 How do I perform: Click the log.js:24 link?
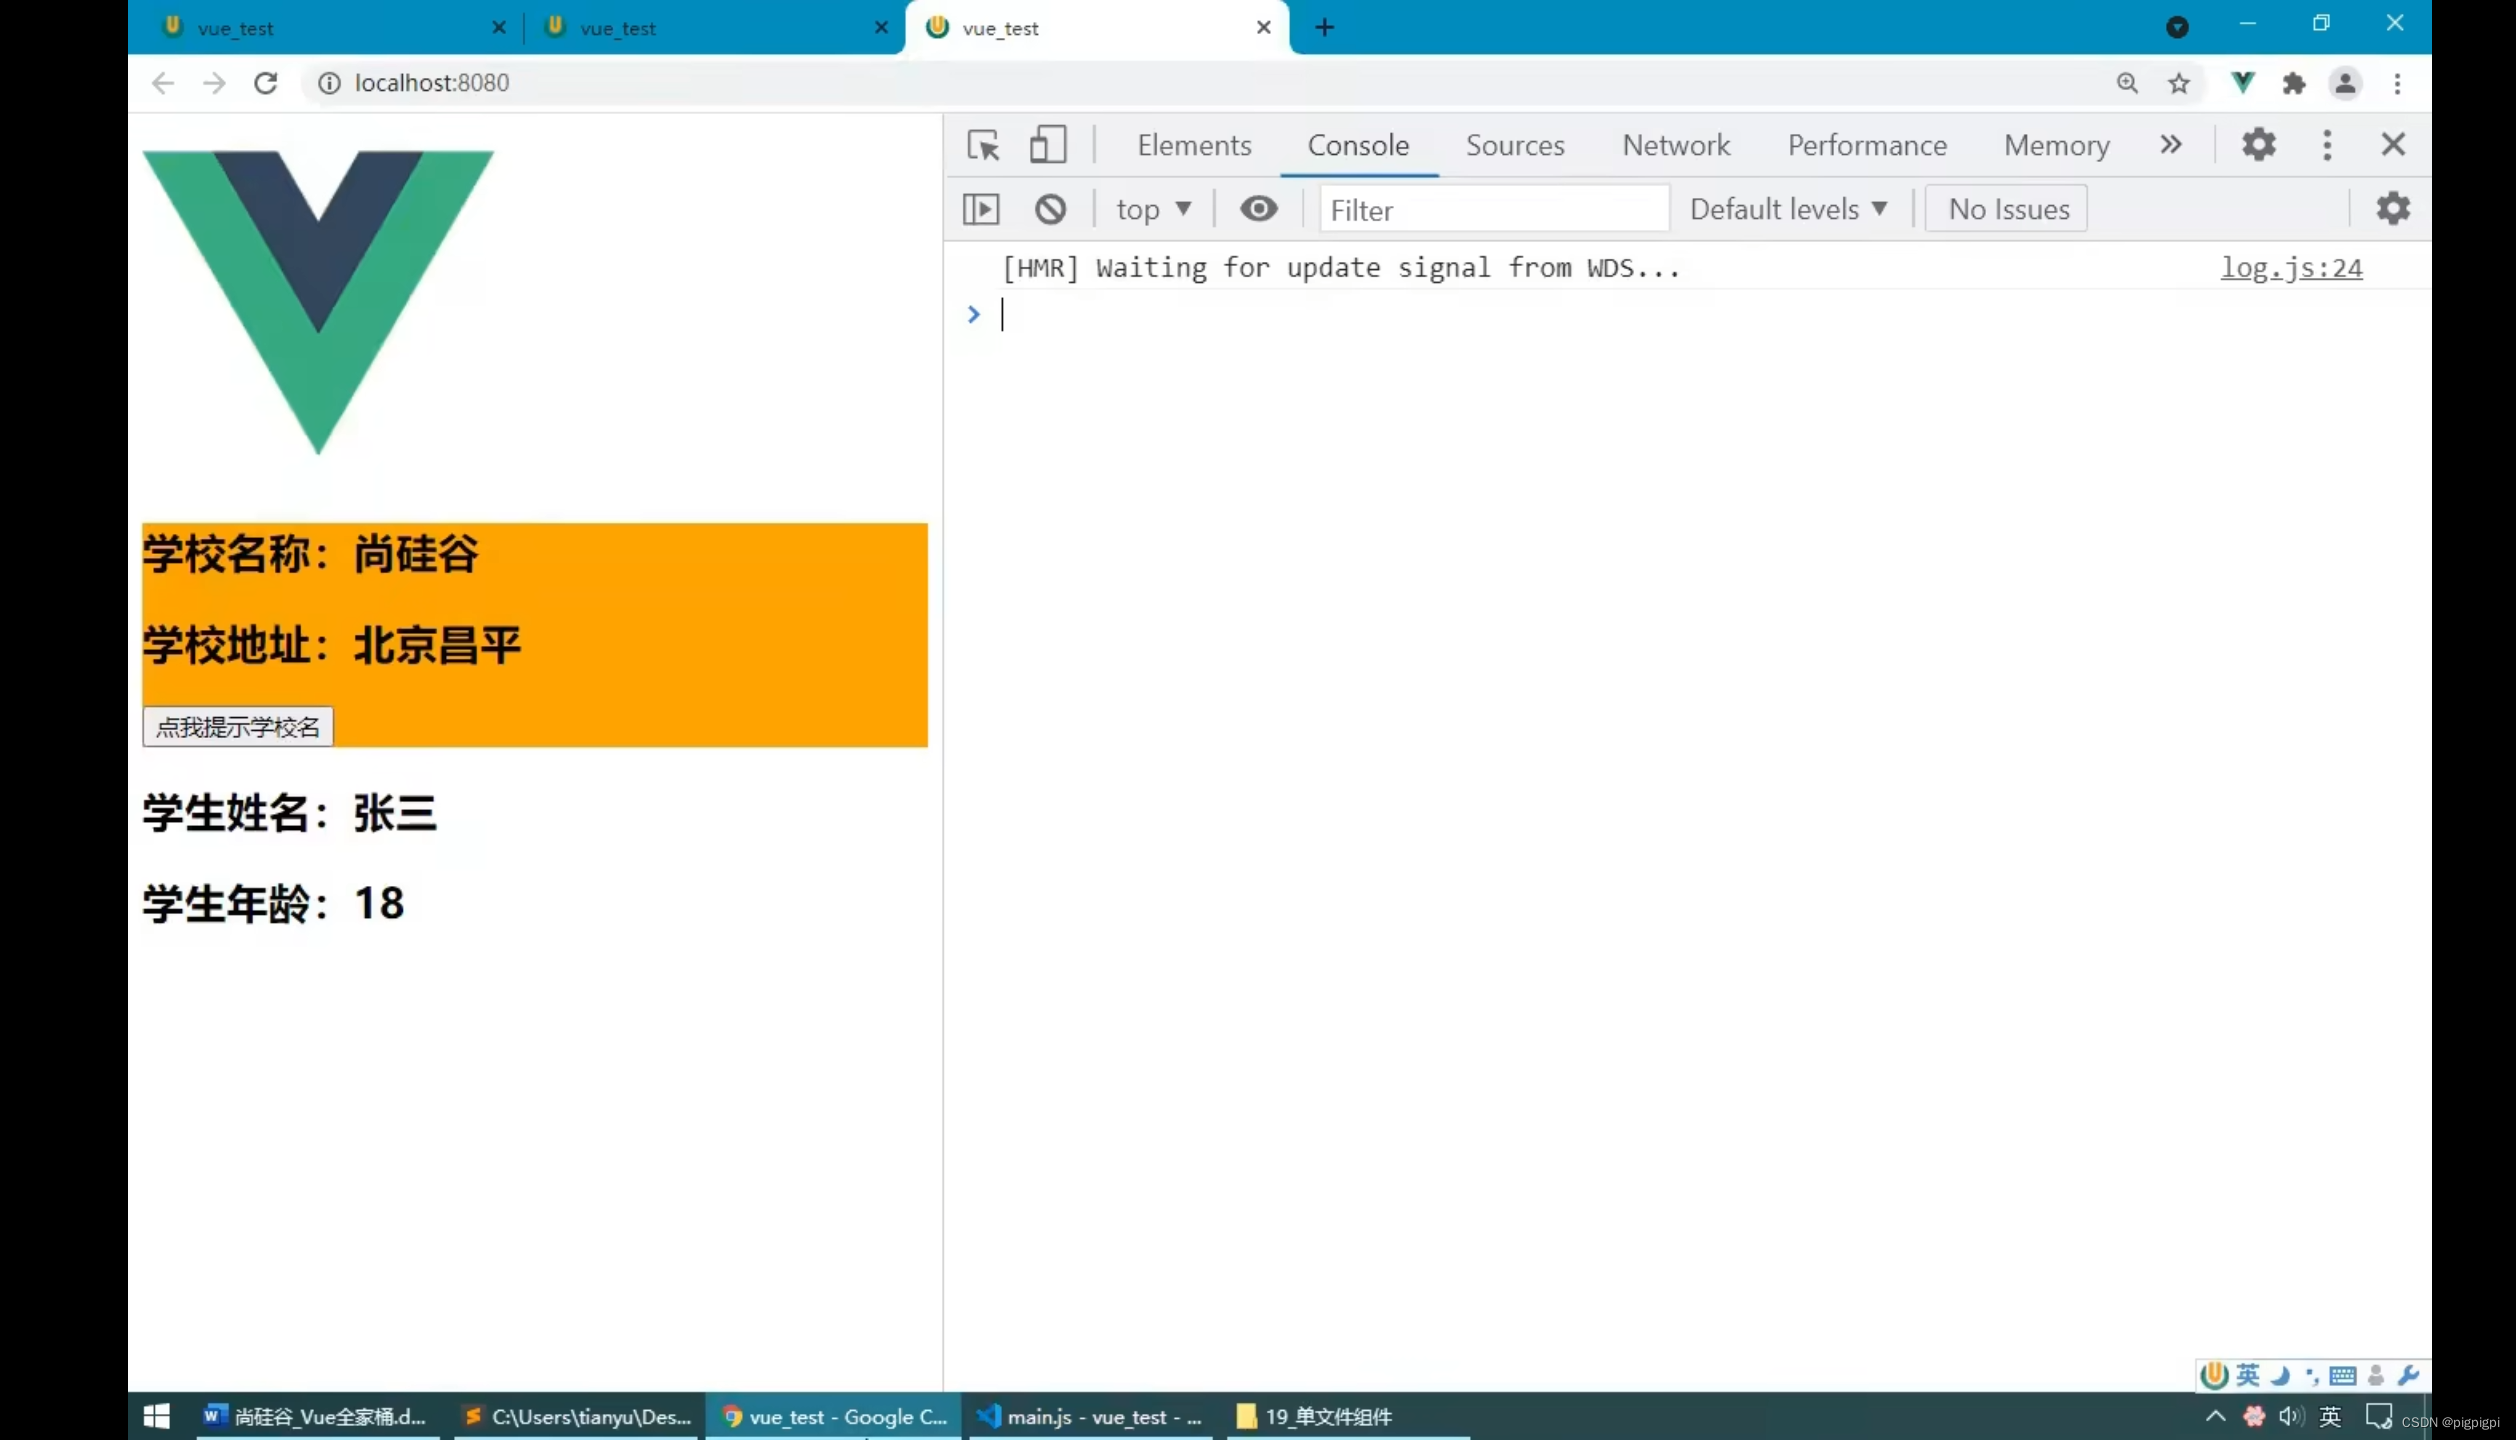pyautogui.click(x=2291, y=268)
